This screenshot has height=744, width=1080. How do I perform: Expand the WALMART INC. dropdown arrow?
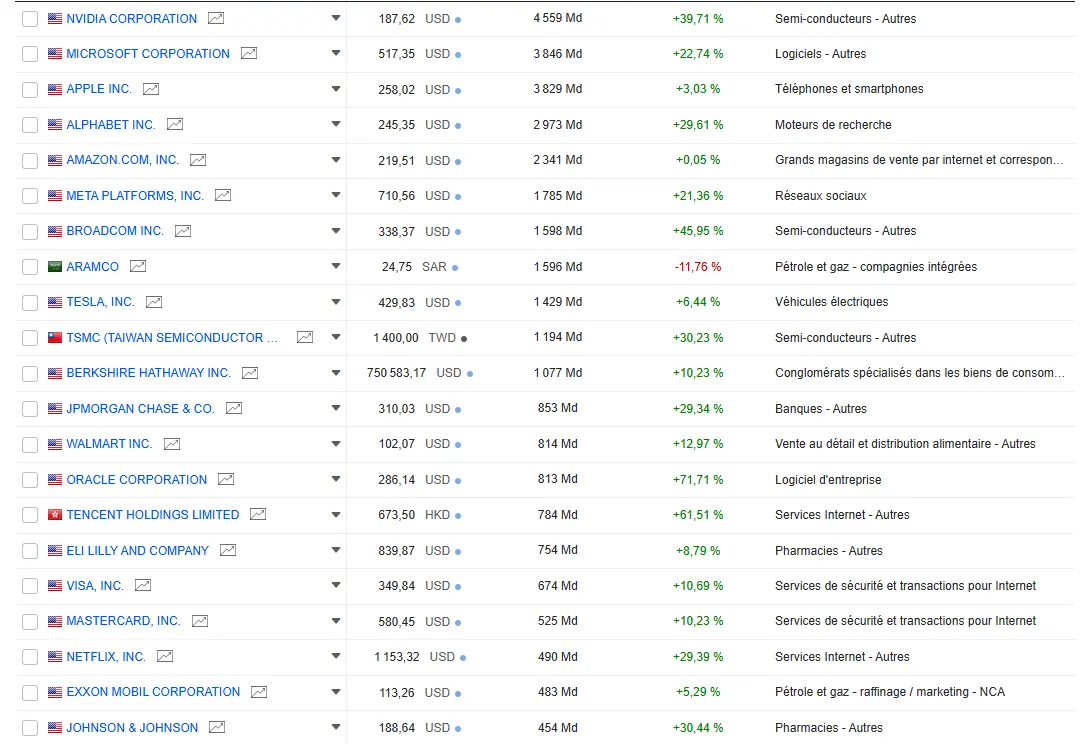tap(336, 443)
